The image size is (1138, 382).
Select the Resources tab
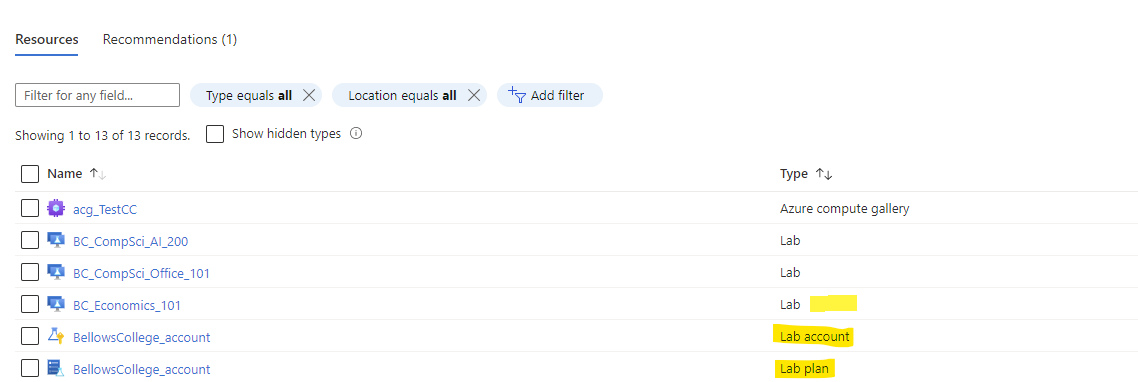[x=46, y=39]
